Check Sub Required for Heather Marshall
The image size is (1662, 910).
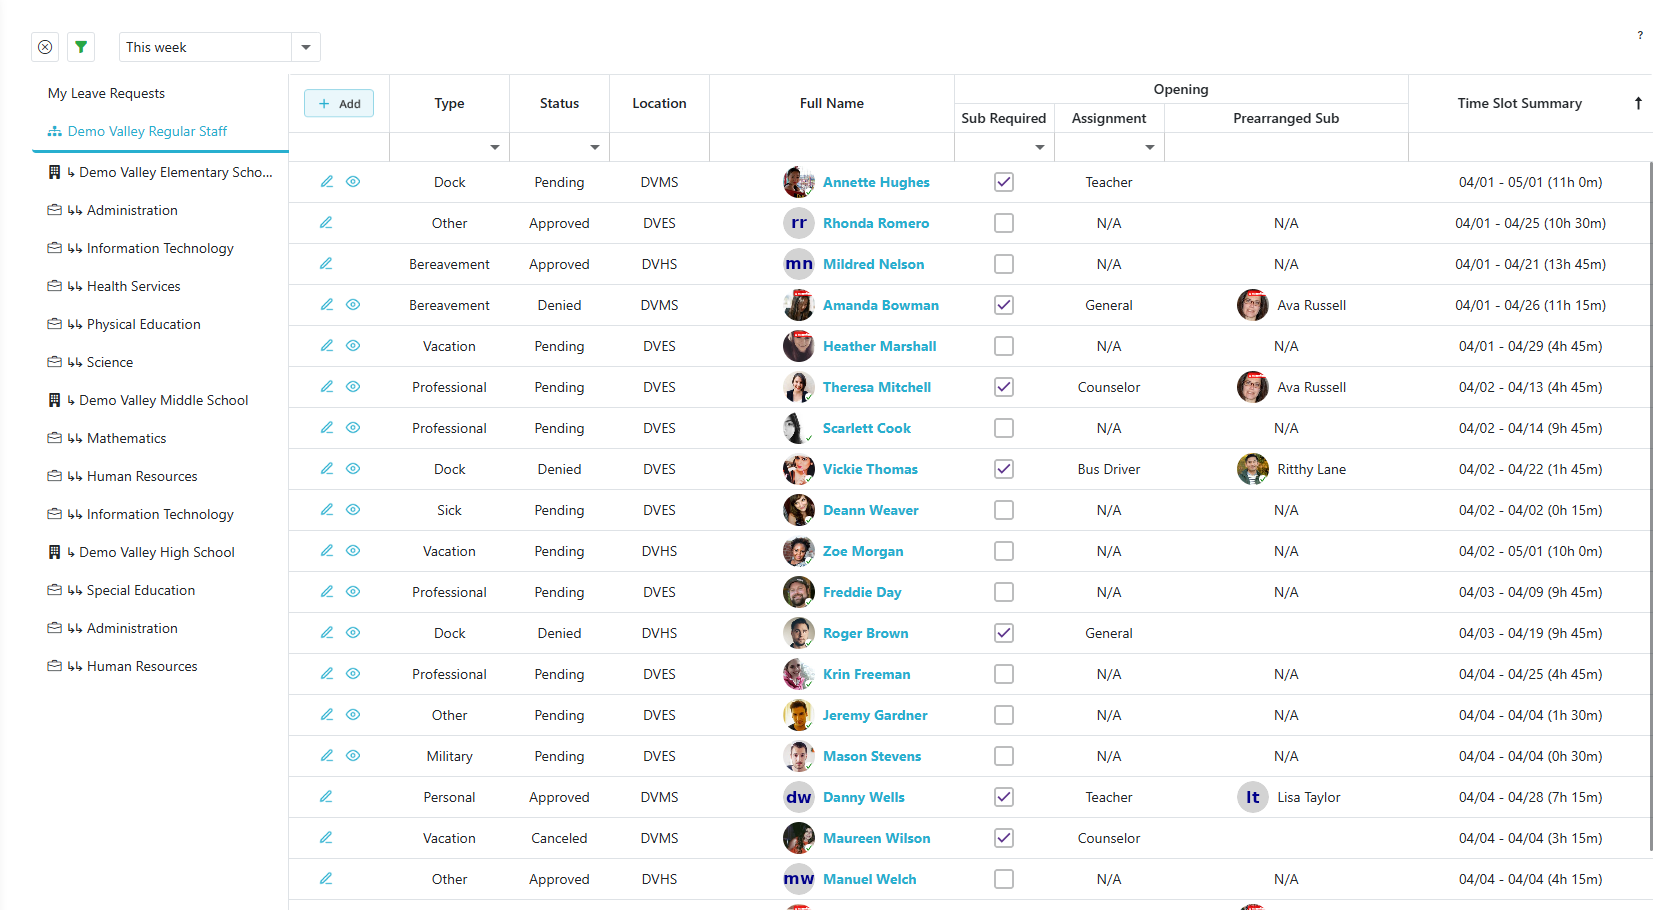[1004, 346]
